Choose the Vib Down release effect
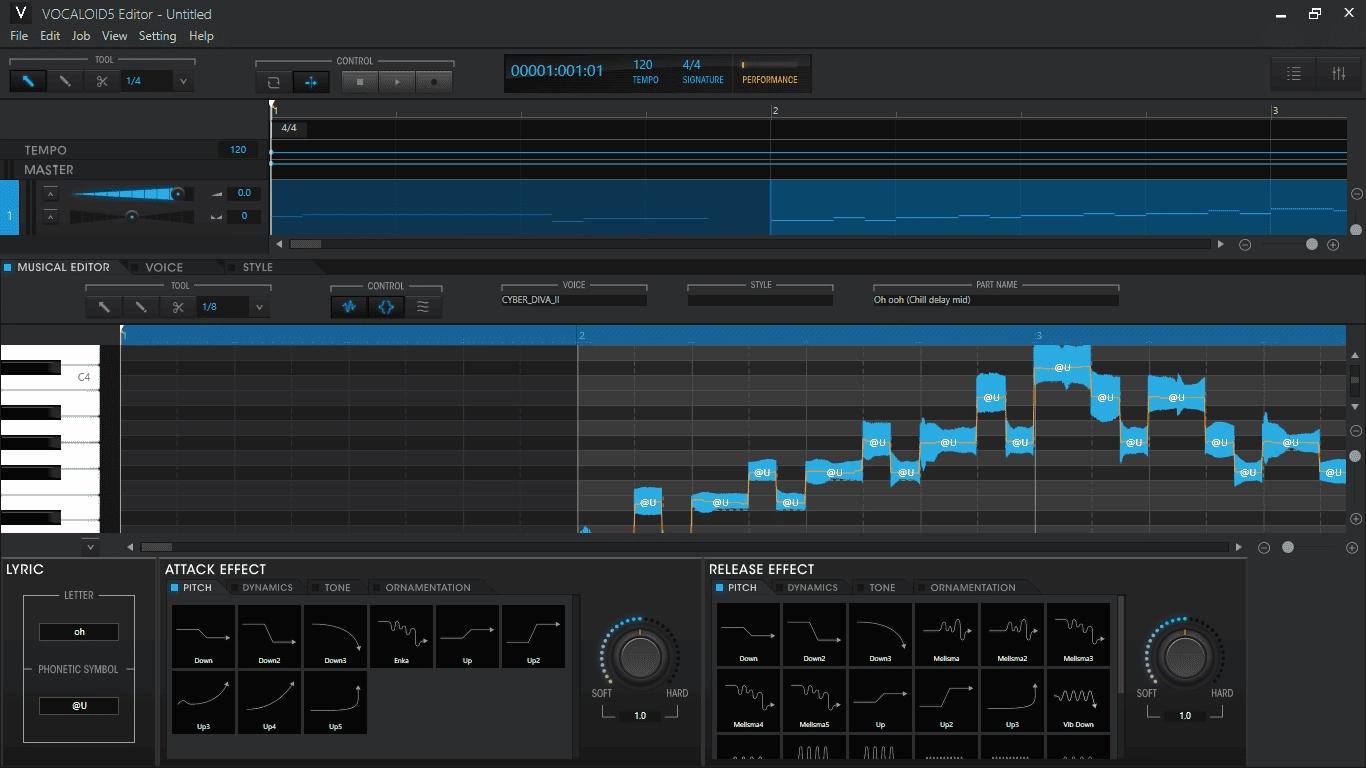 click(1078, 700)
